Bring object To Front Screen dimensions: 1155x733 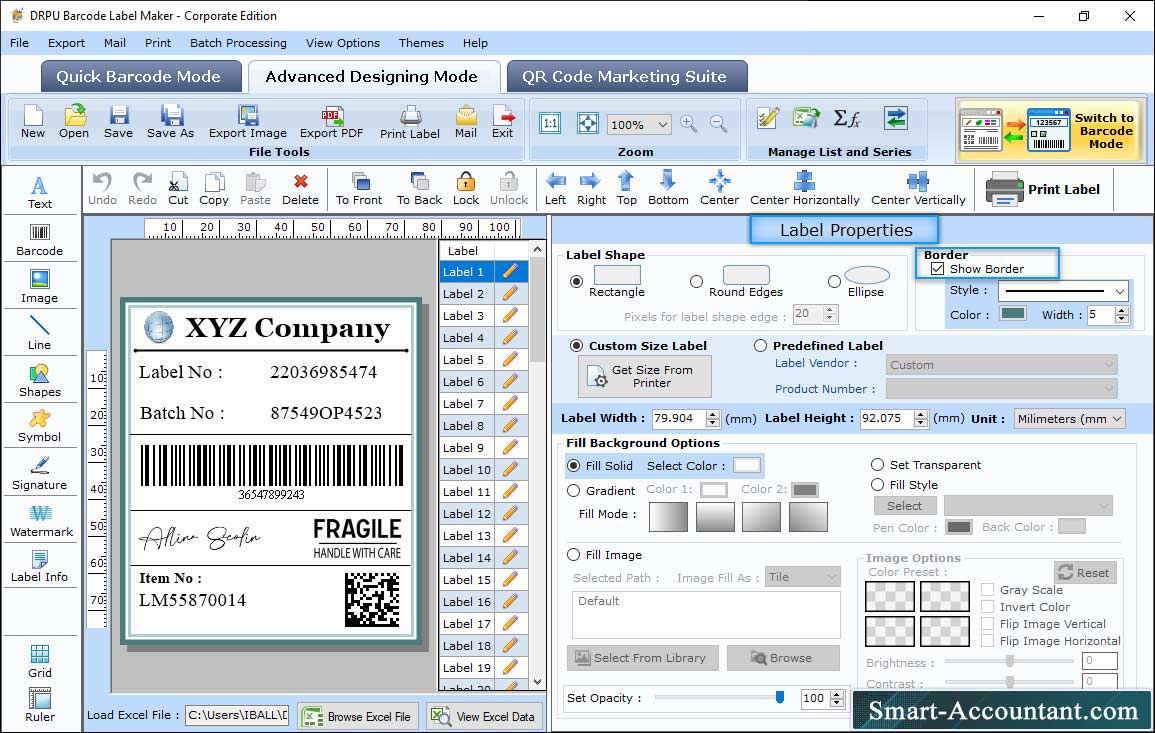click(x=359, y=189)
